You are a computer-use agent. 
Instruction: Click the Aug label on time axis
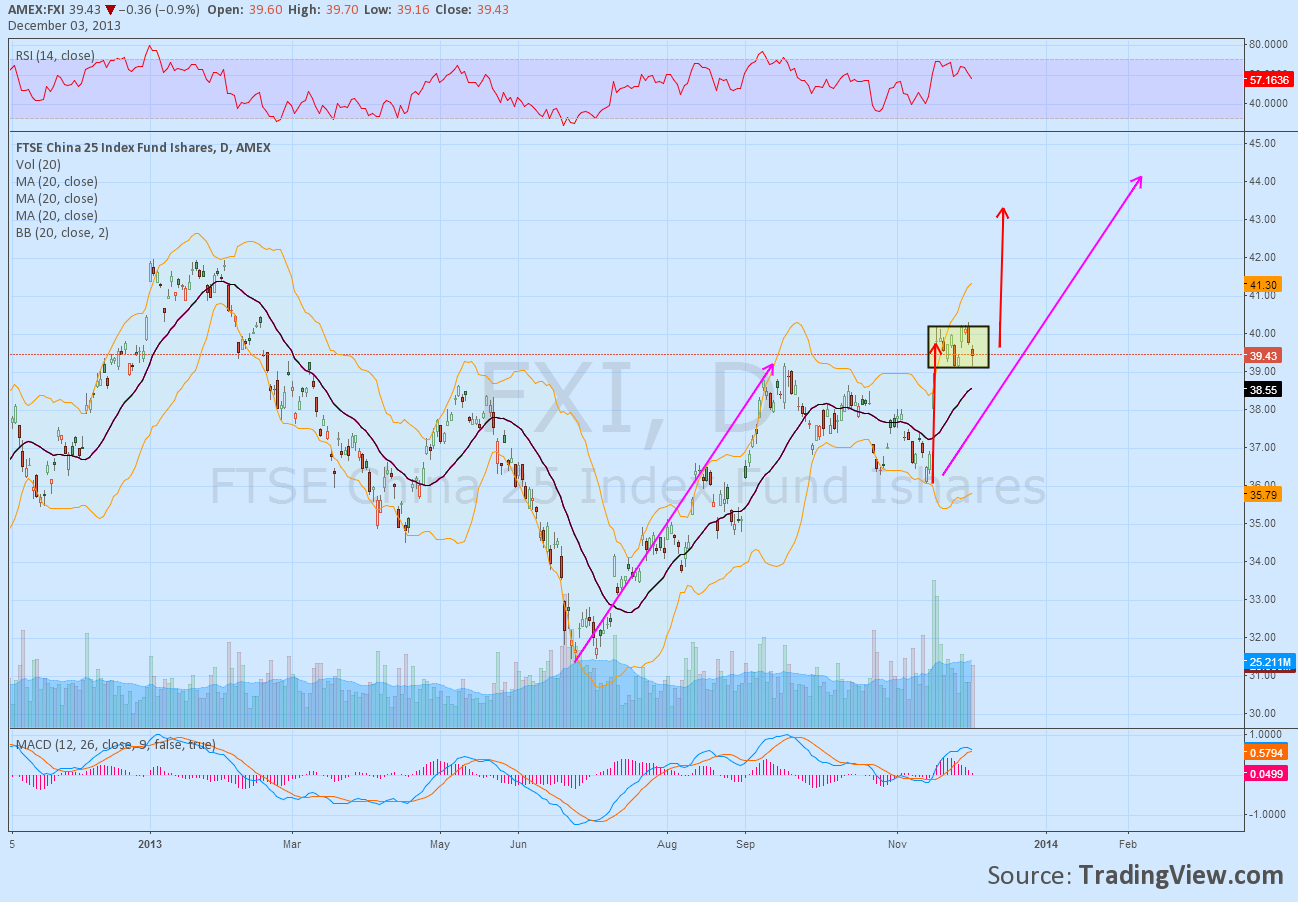(x=668, y=843)
